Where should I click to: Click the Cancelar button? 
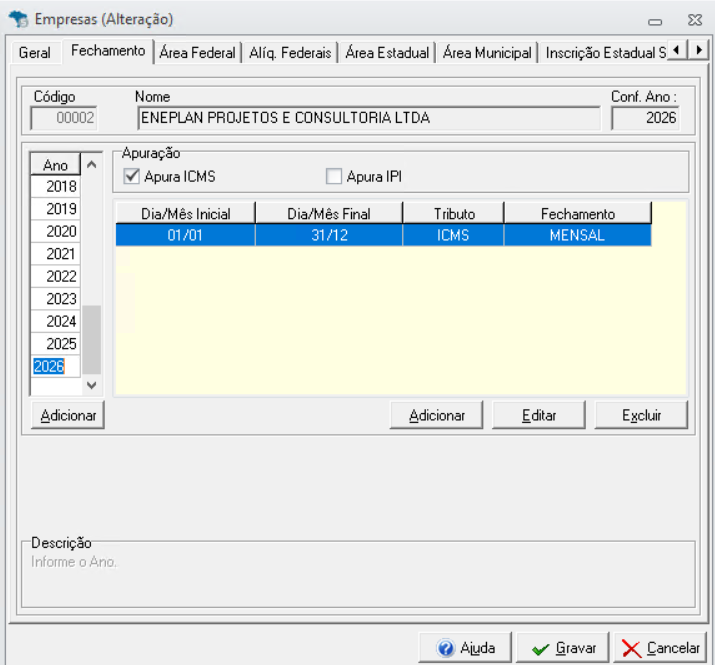coord(660,648)
